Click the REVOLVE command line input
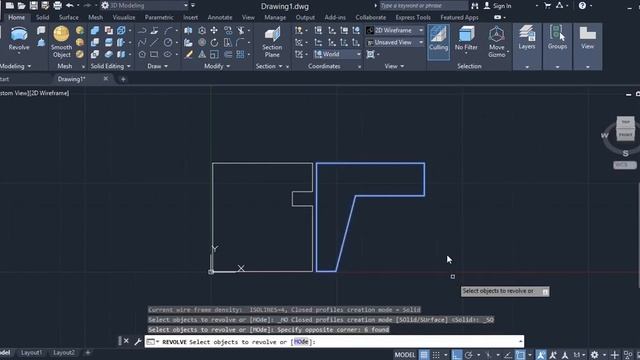This screenshot has height=360, width=640. pos(335,342)
